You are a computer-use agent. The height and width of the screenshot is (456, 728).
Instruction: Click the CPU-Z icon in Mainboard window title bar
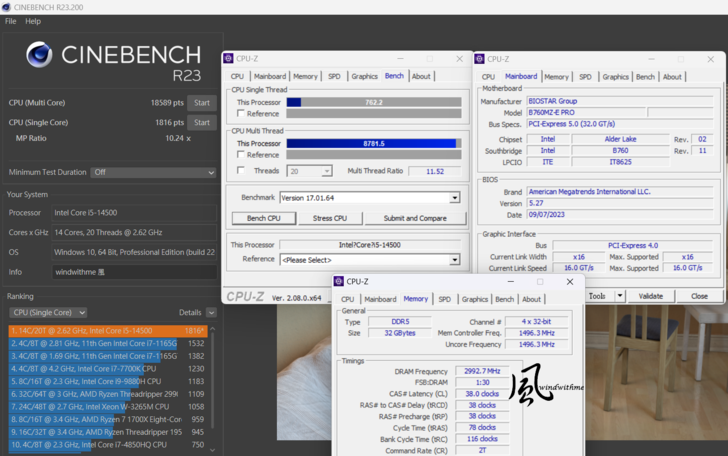(480, 59)
